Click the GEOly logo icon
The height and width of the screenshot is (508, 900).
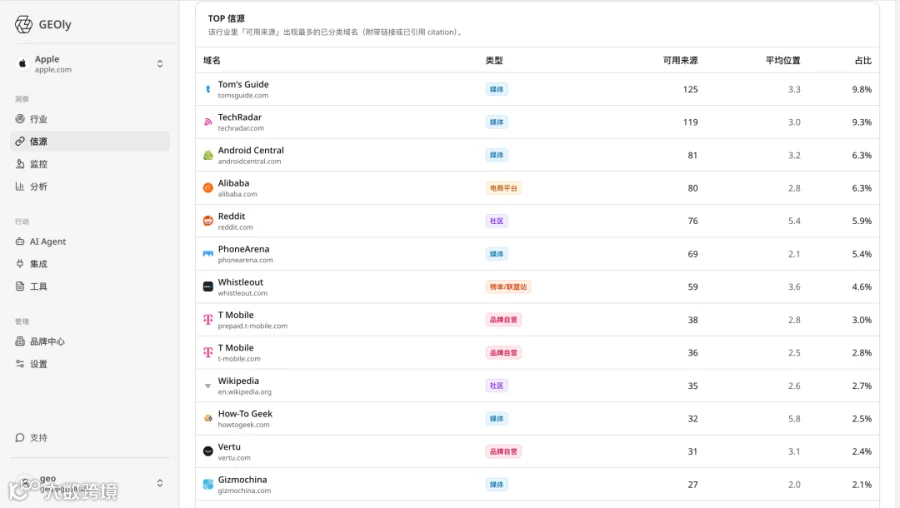tap(24, 24)
